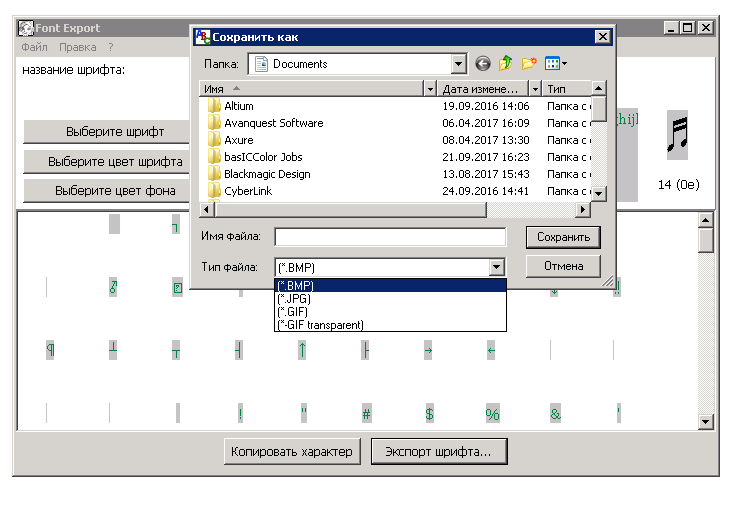
Task: Open the view menu icon
Action: tap(555, 63)
